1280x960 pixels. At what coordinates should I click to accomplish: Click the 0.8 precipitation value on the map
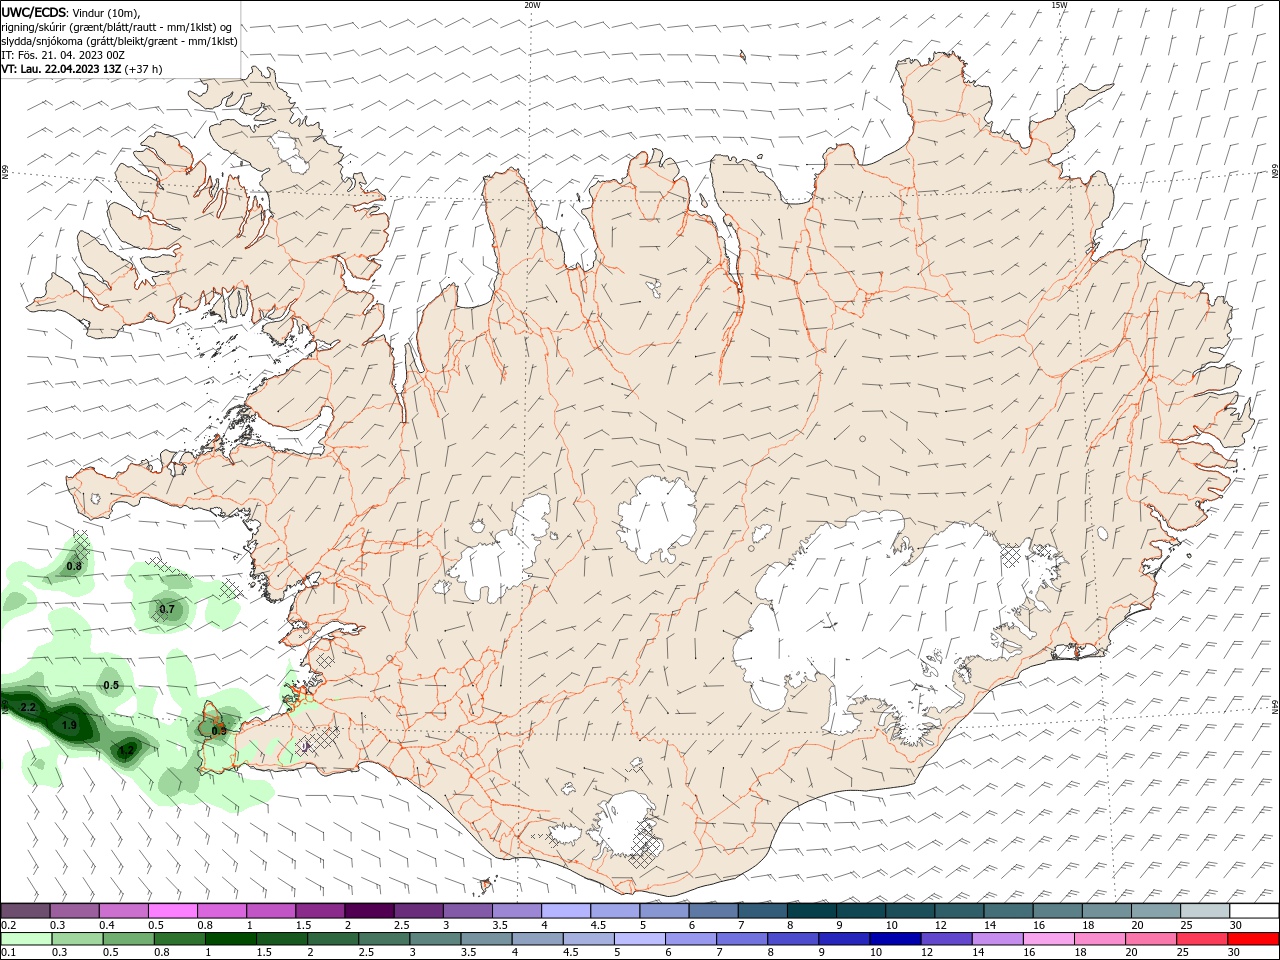tap(74, 567)
